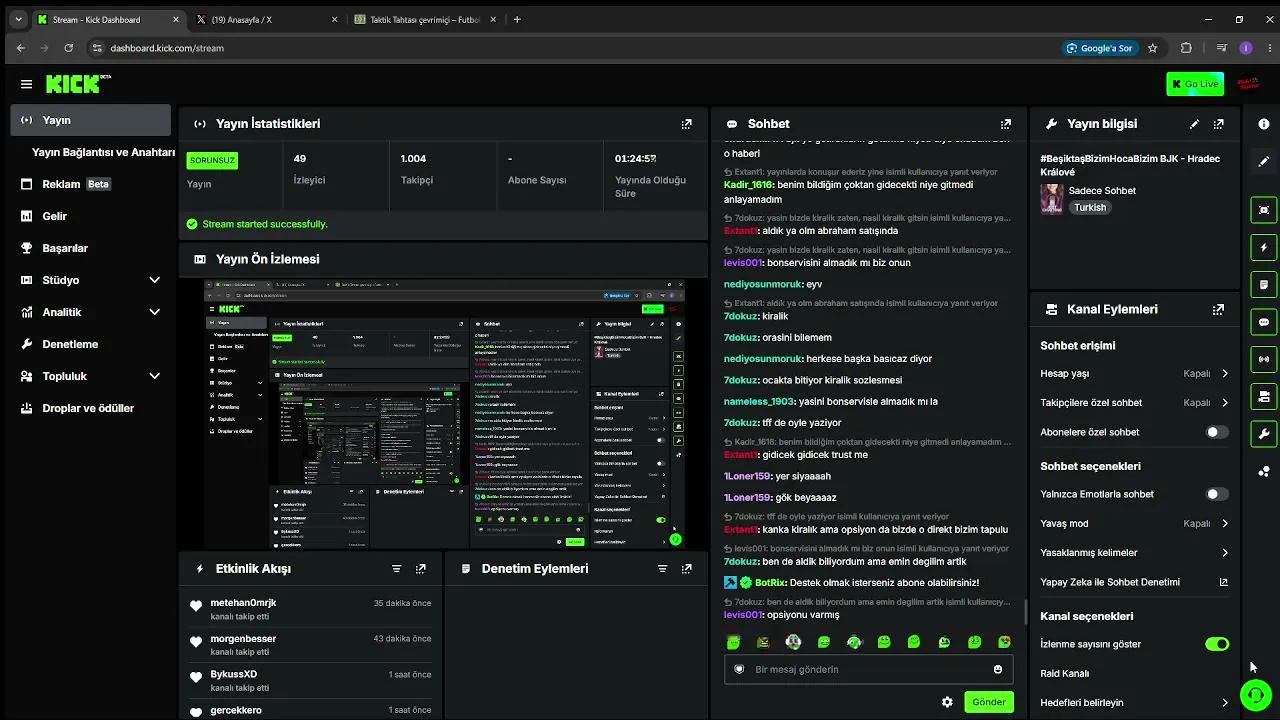Click the BotRix username in chat
1280x720 pixels.
pyautogui.click(x=770, y=582)
